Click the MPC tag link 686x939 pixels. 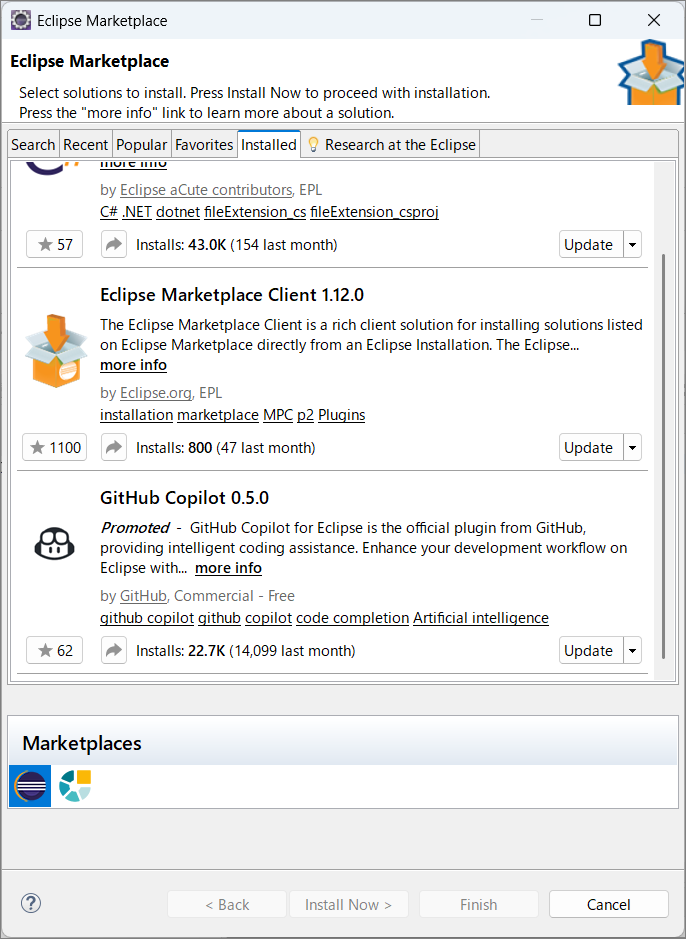(x=278, y=415)
